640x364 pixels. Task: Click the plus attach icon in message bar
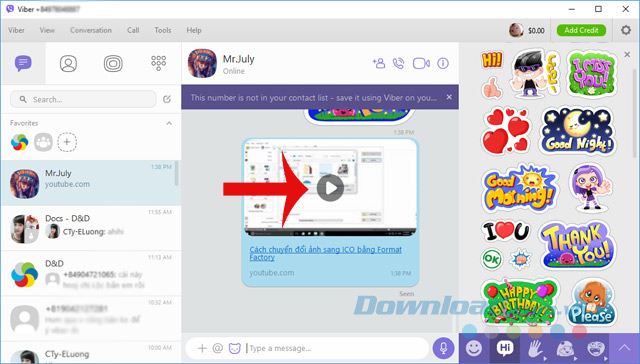(202, 348)
